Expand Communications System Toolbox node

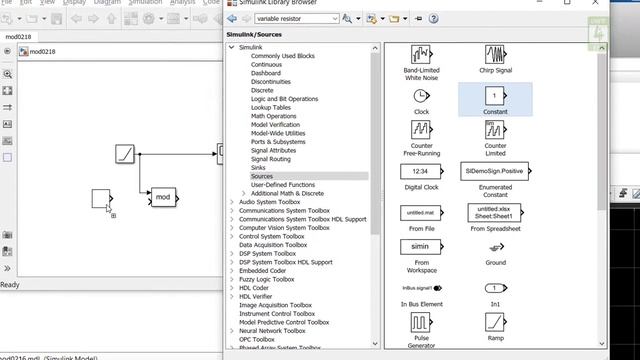pos(232,211)
